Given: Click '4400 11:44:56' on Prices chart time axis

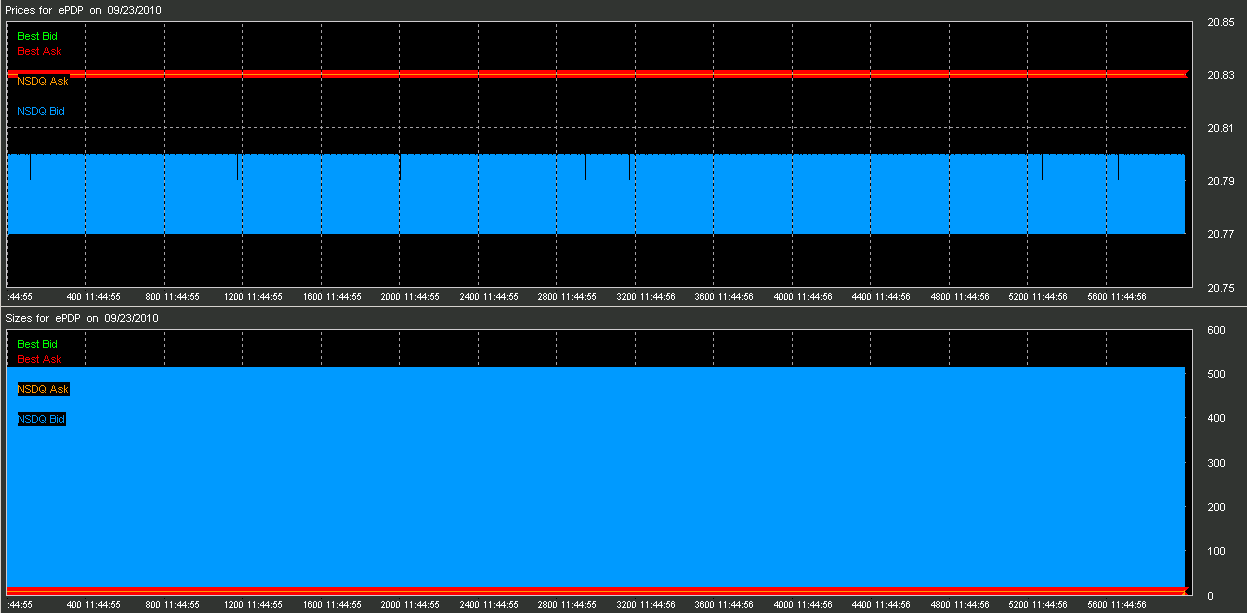Looking at the screenshot, I should (881, 297).
